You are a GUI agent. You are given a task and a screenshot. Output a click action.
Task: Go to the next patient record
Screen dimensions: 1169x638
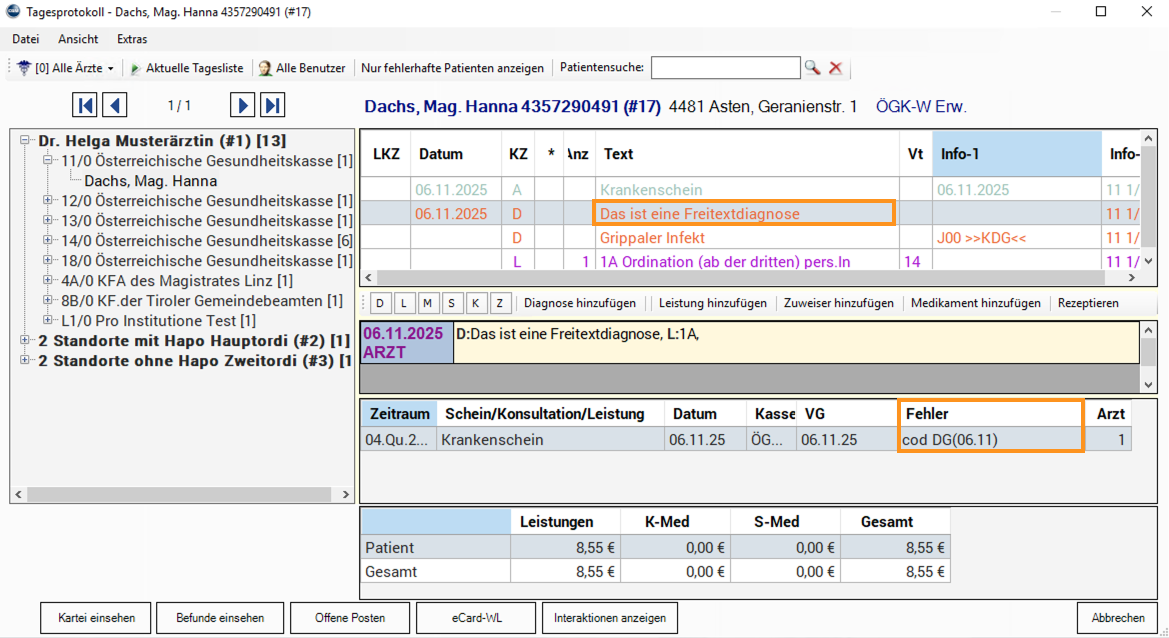pyautogui.click(x=242, y=105)
